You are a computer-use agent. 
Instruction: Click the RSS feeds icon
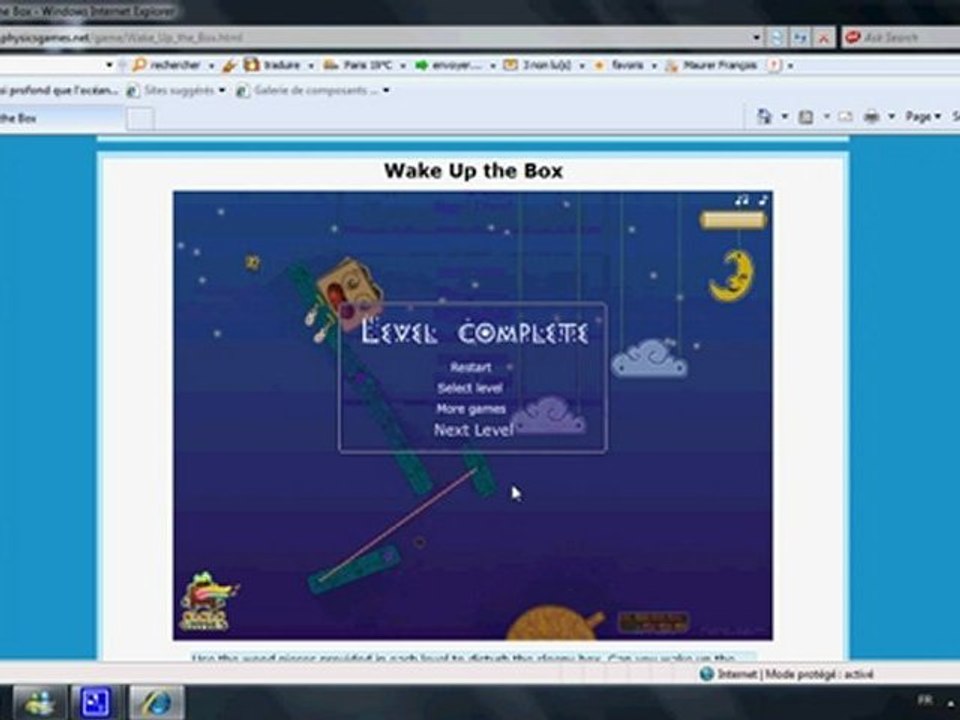pos(806,116)
